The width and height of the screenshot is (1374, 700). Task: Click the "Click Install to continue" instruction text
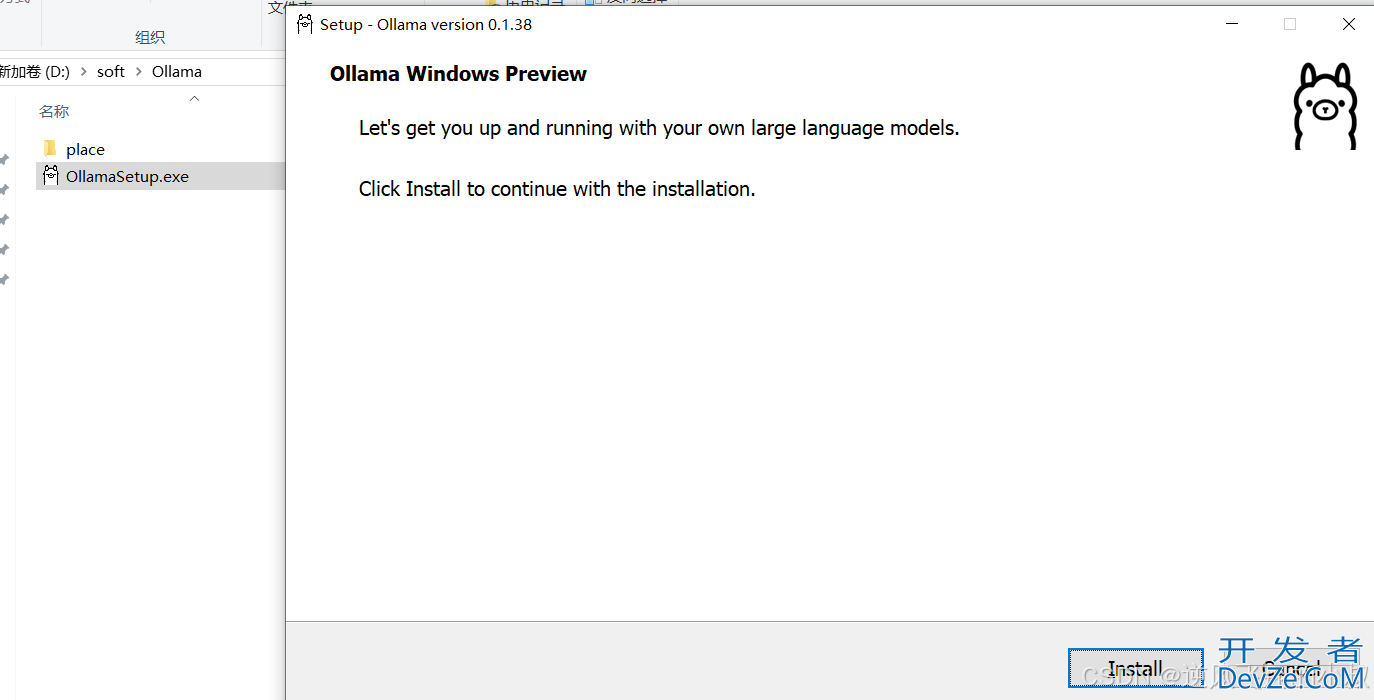(x=557, y=189)
